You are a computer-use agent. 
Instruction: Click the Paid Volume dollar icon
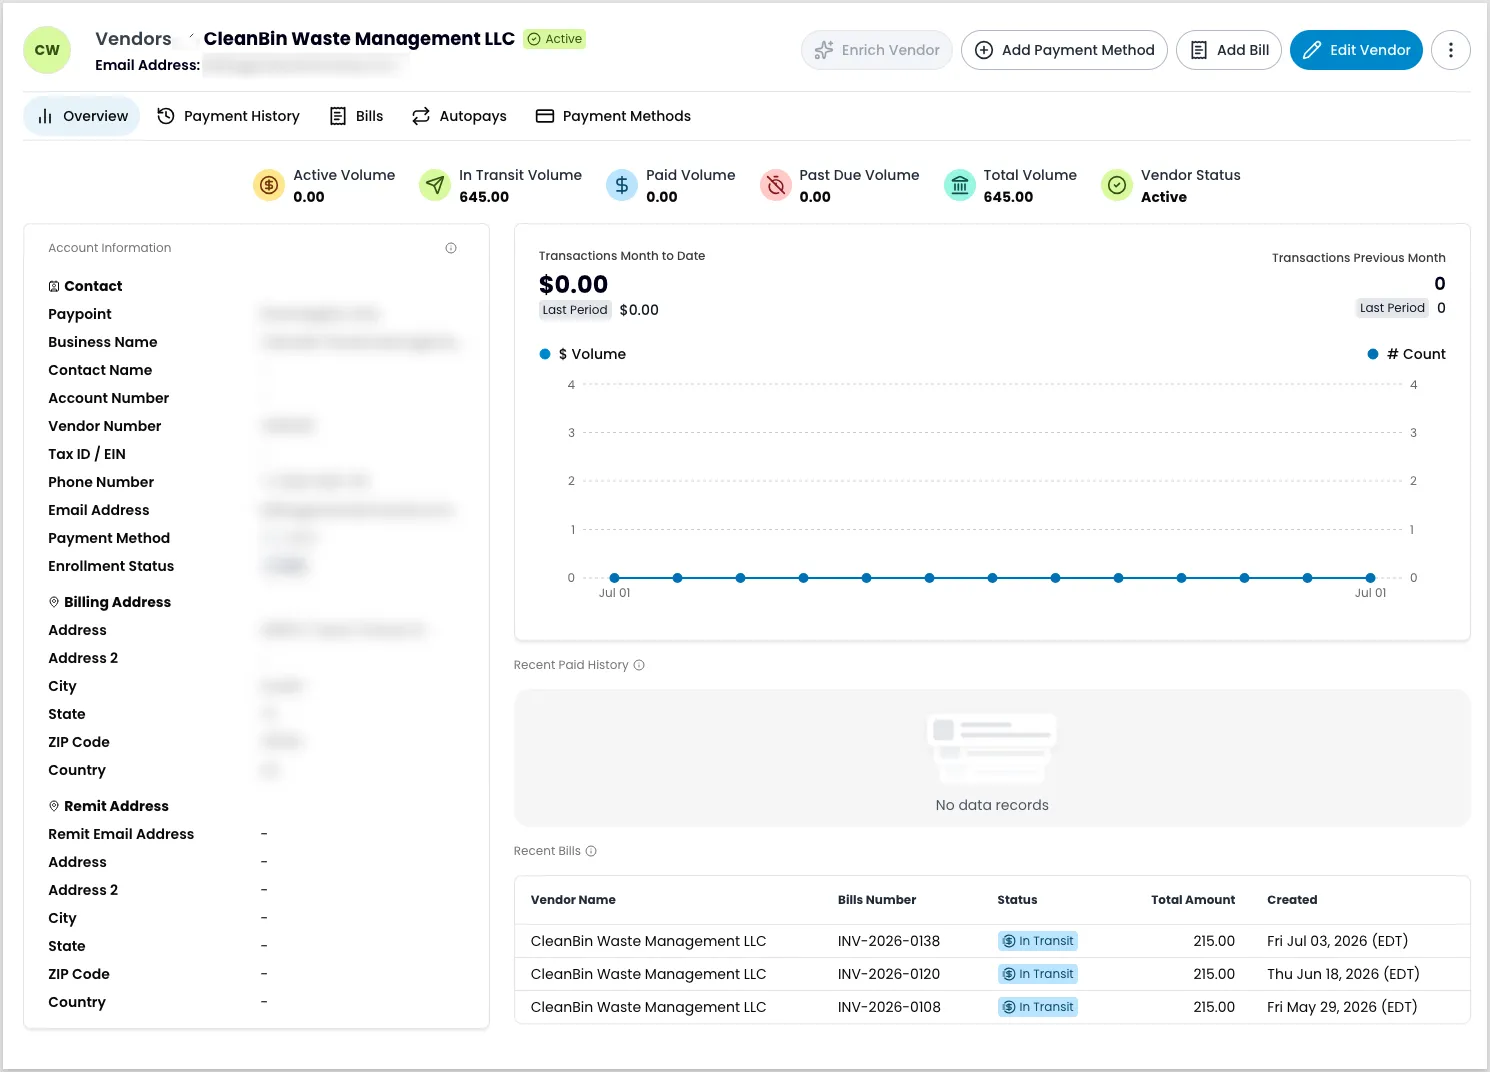pos(622,185)
